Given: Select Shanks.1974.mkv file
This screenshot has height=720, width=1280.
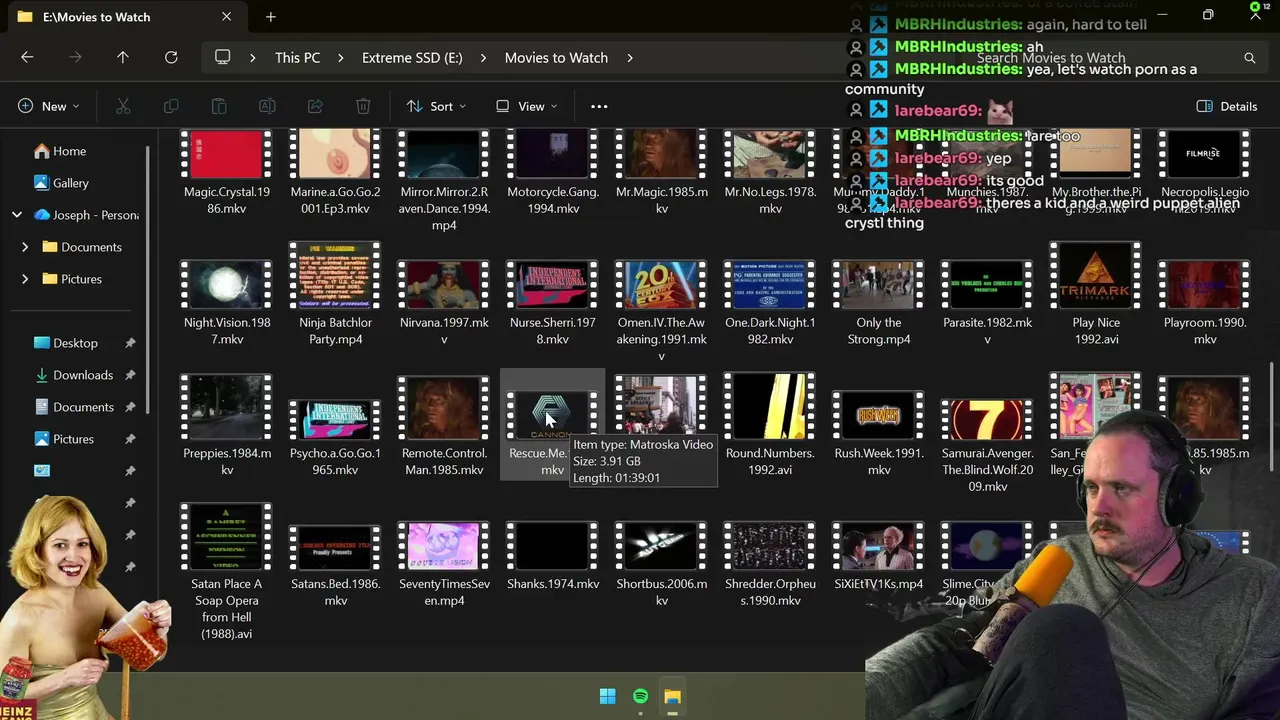Looking at the screenshot, I should 553,558.
